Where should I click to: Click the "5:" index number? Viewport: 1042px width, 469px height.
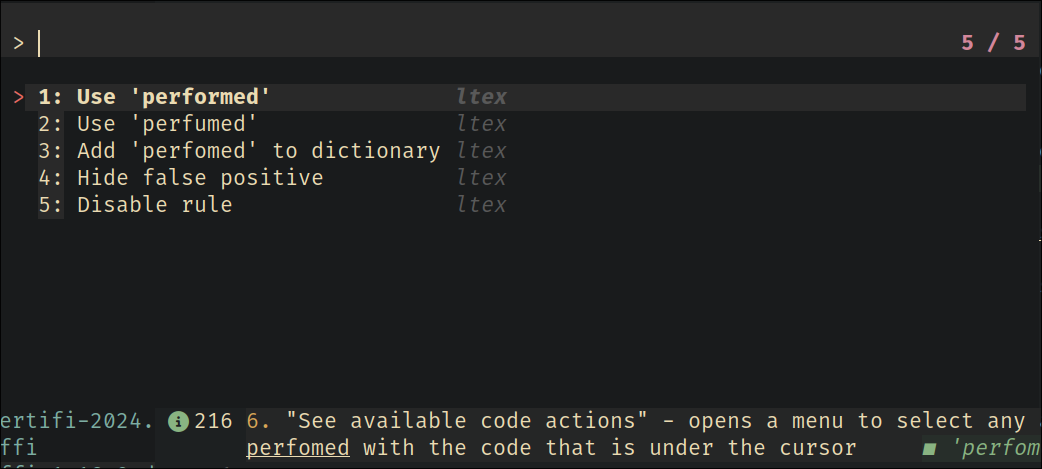pos(51,205)
